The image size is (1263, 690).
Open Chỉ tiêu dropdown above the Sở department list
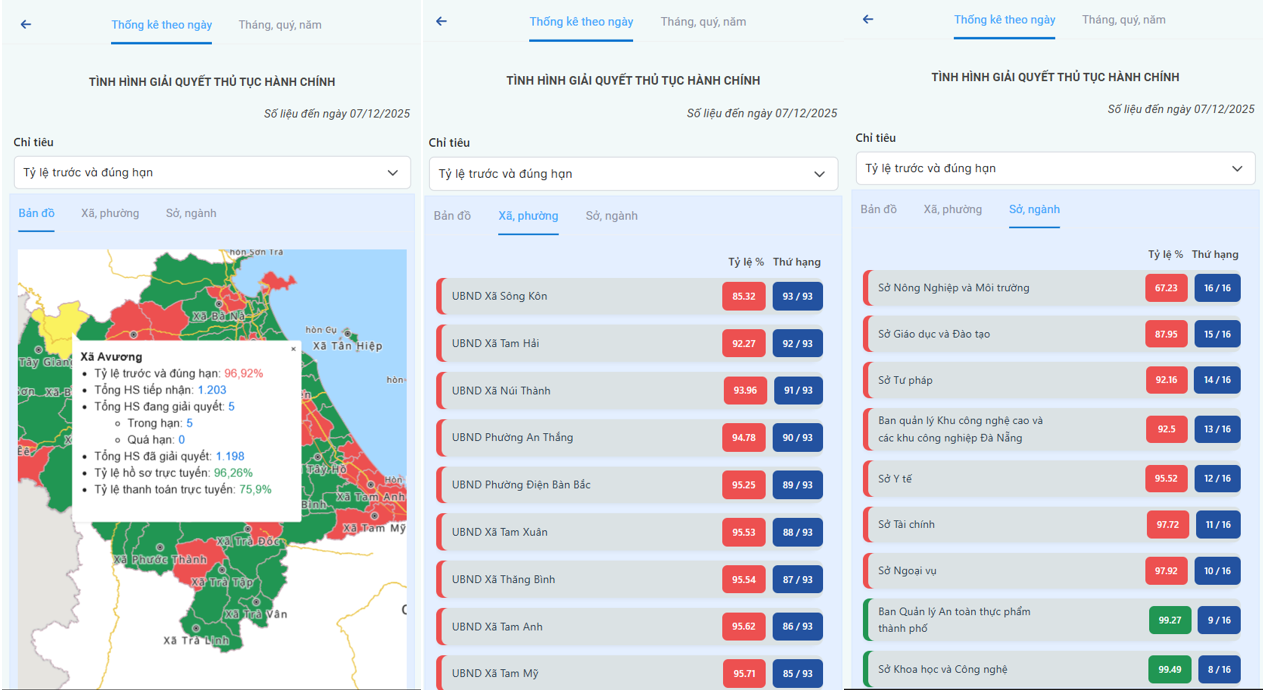(1055, 169)
